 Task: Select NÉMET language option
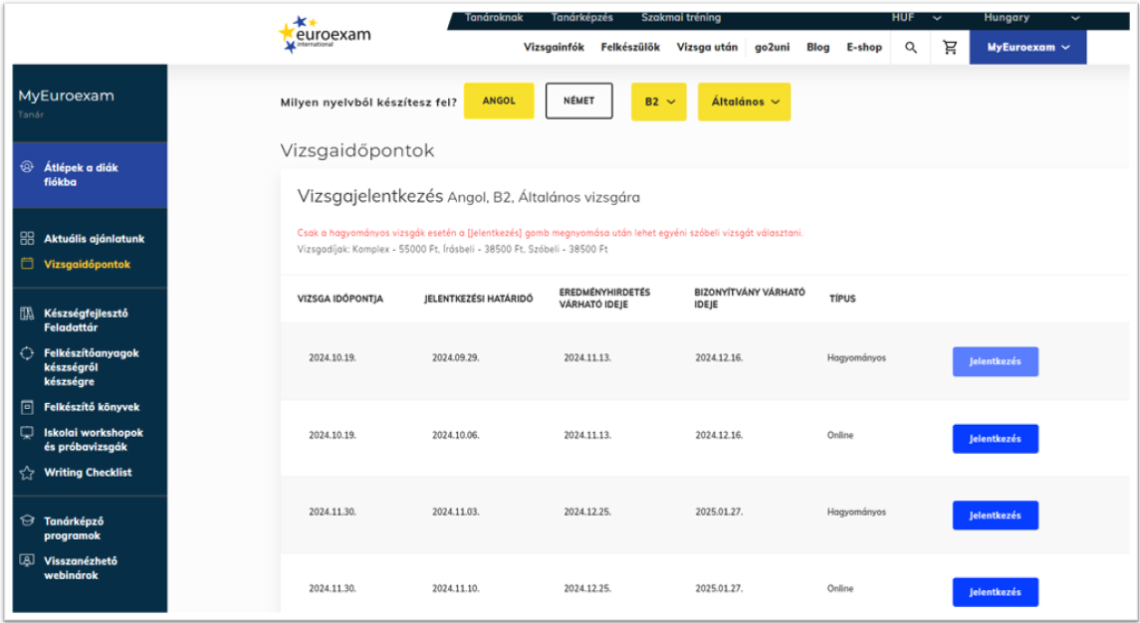(x=579, y=101)
